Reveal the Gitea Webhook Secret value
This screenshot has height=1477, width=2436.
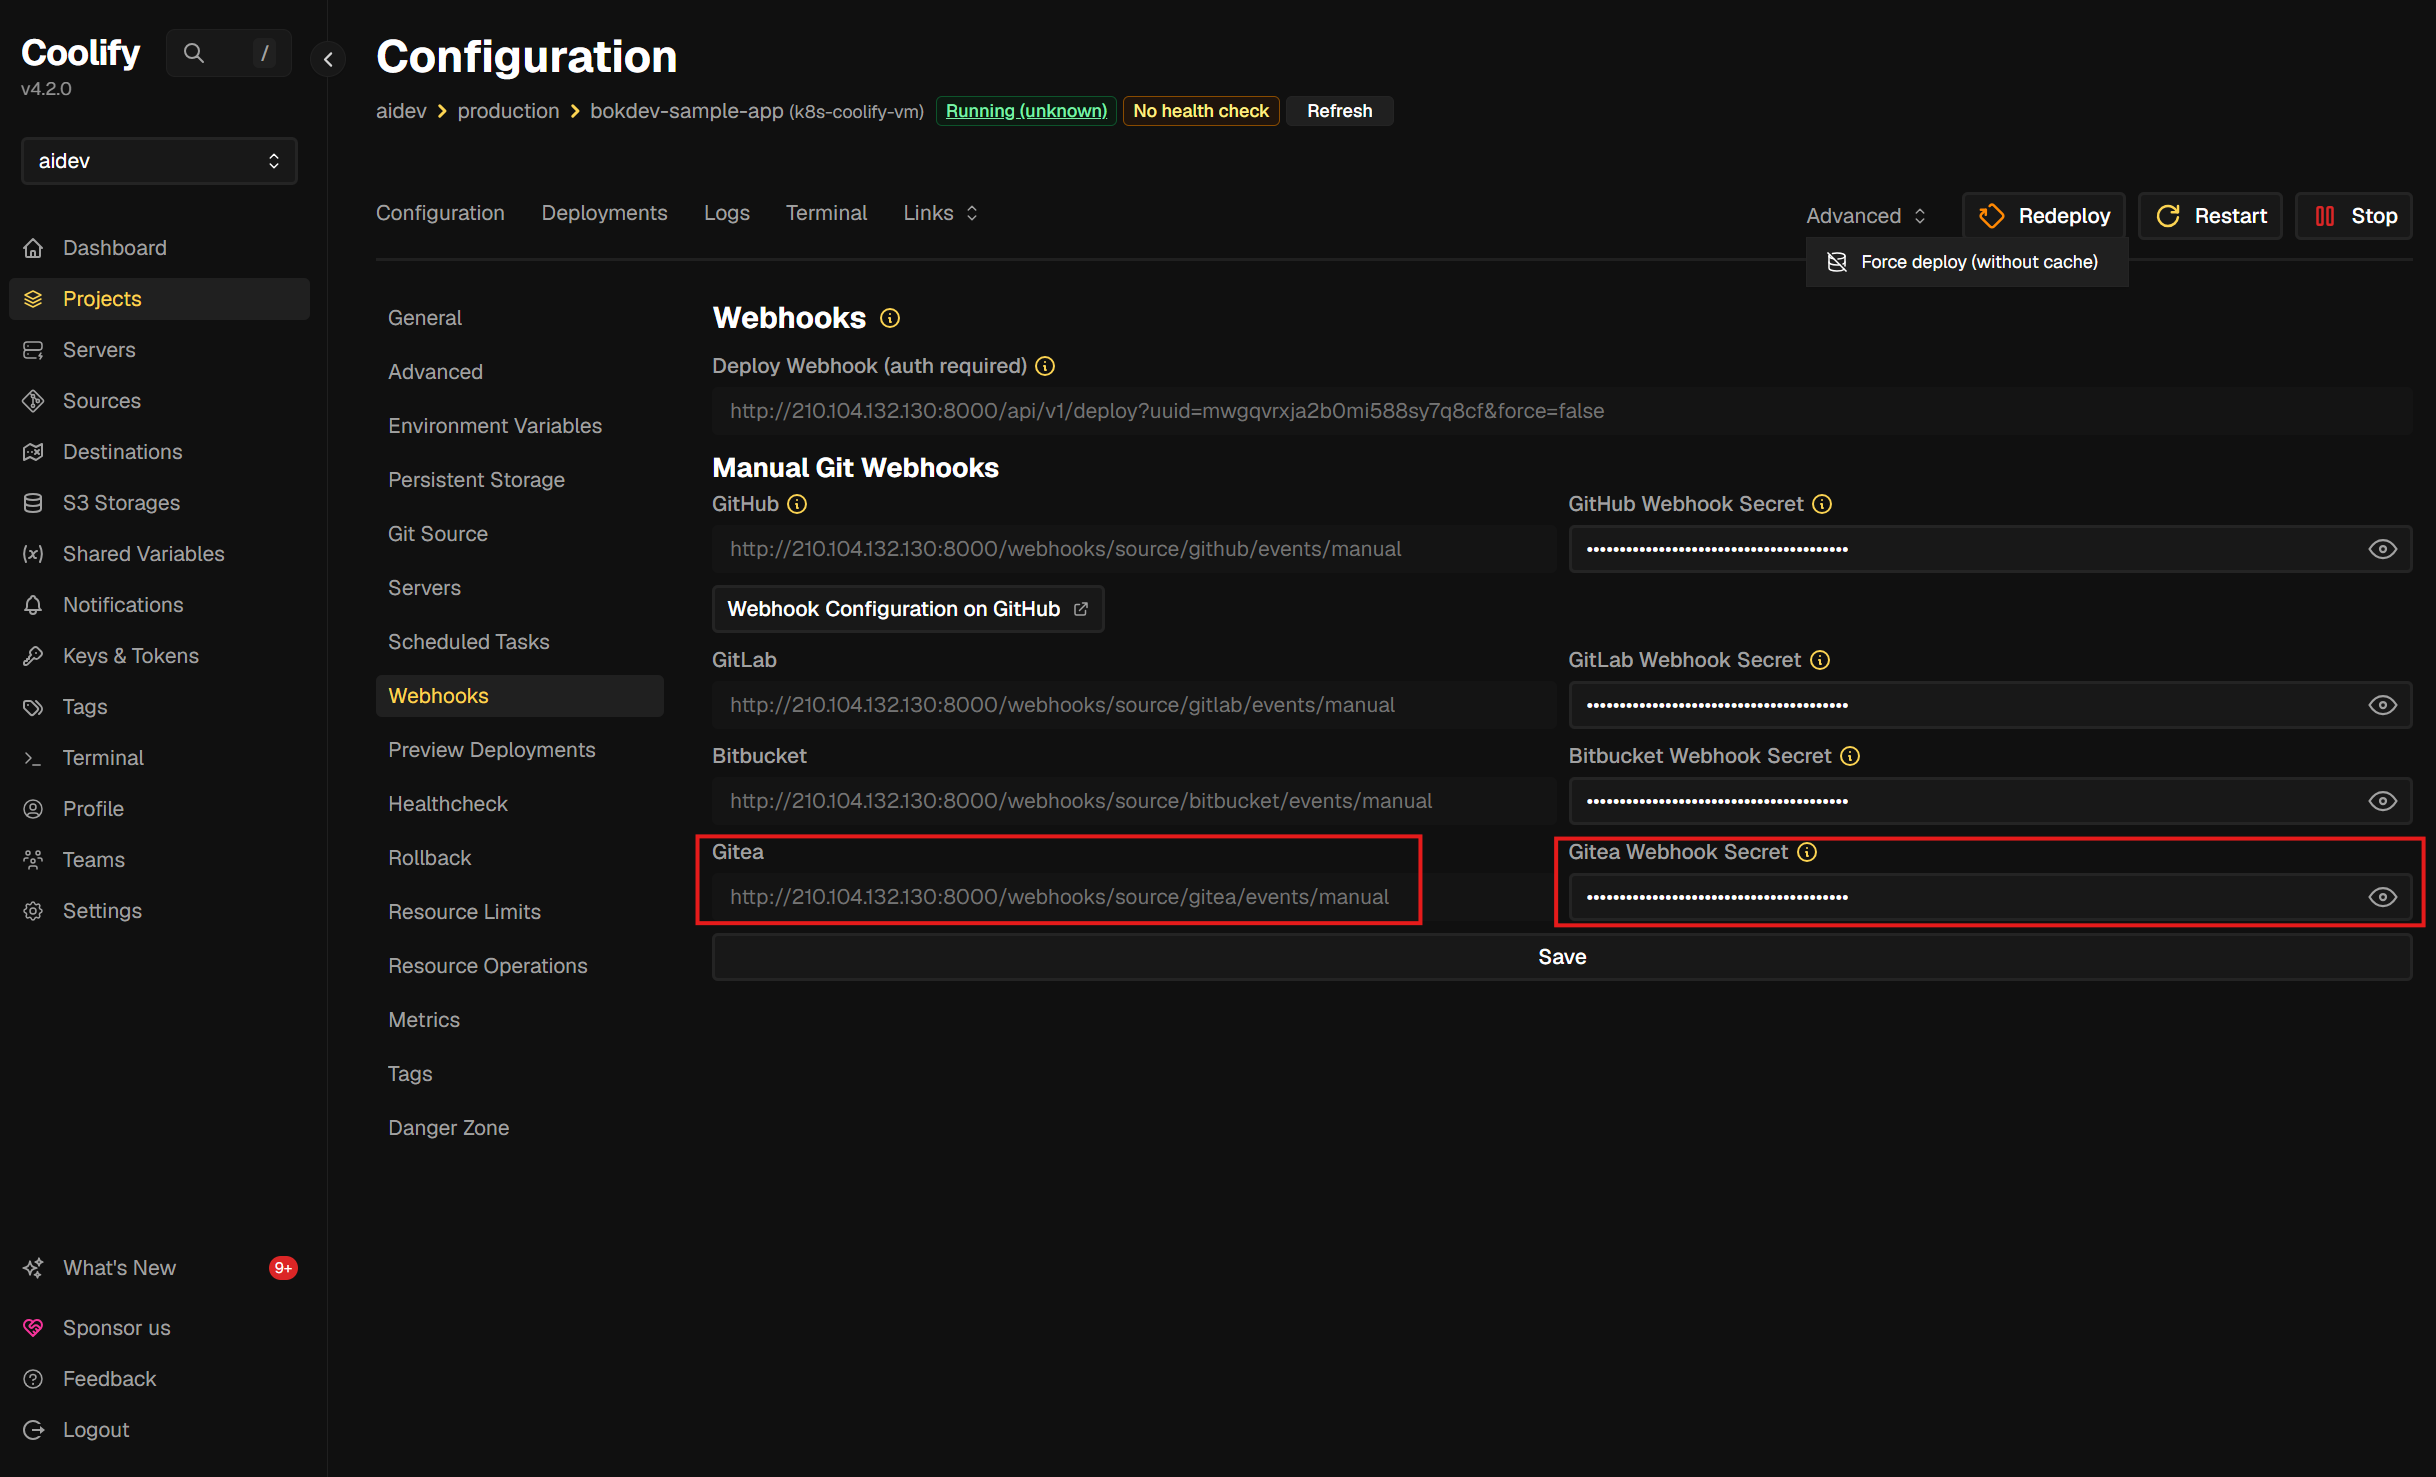(x=2382, y=897)
